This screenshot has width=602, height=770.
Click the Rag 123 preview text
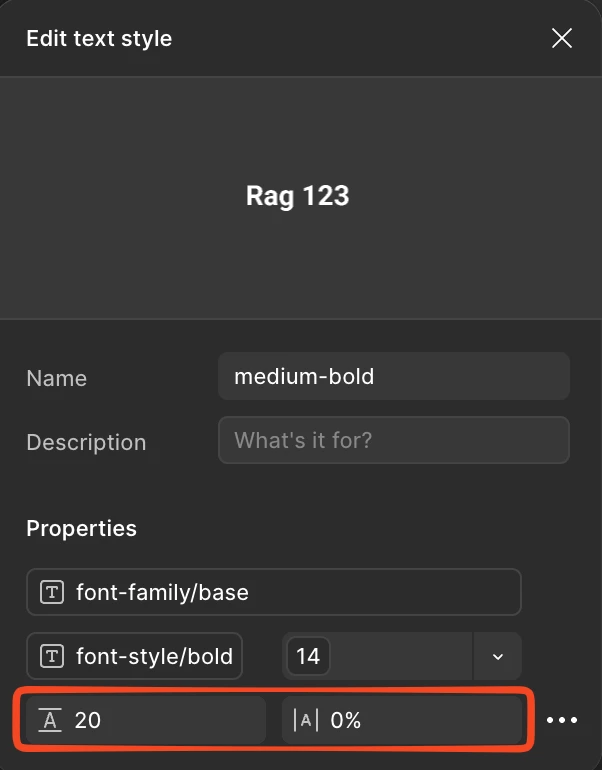298,196
